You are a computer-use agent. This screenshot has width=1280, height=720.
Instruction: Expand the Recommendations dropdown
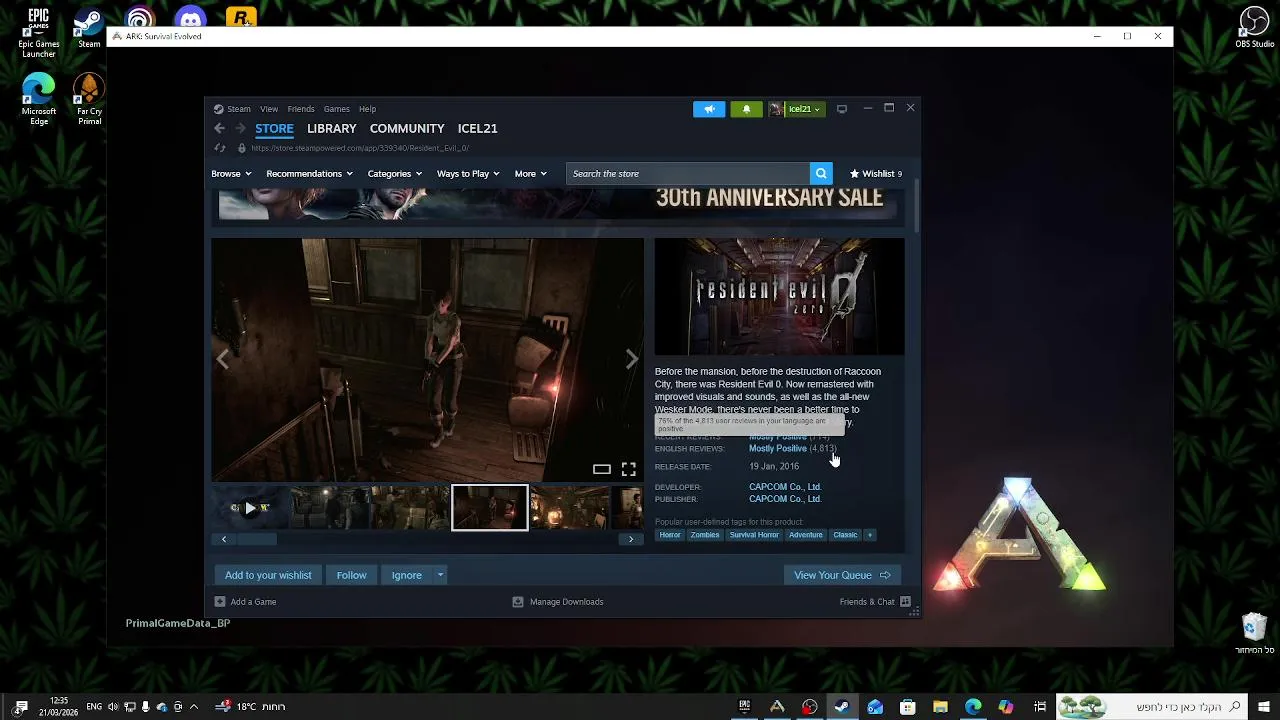coord(309,174)
